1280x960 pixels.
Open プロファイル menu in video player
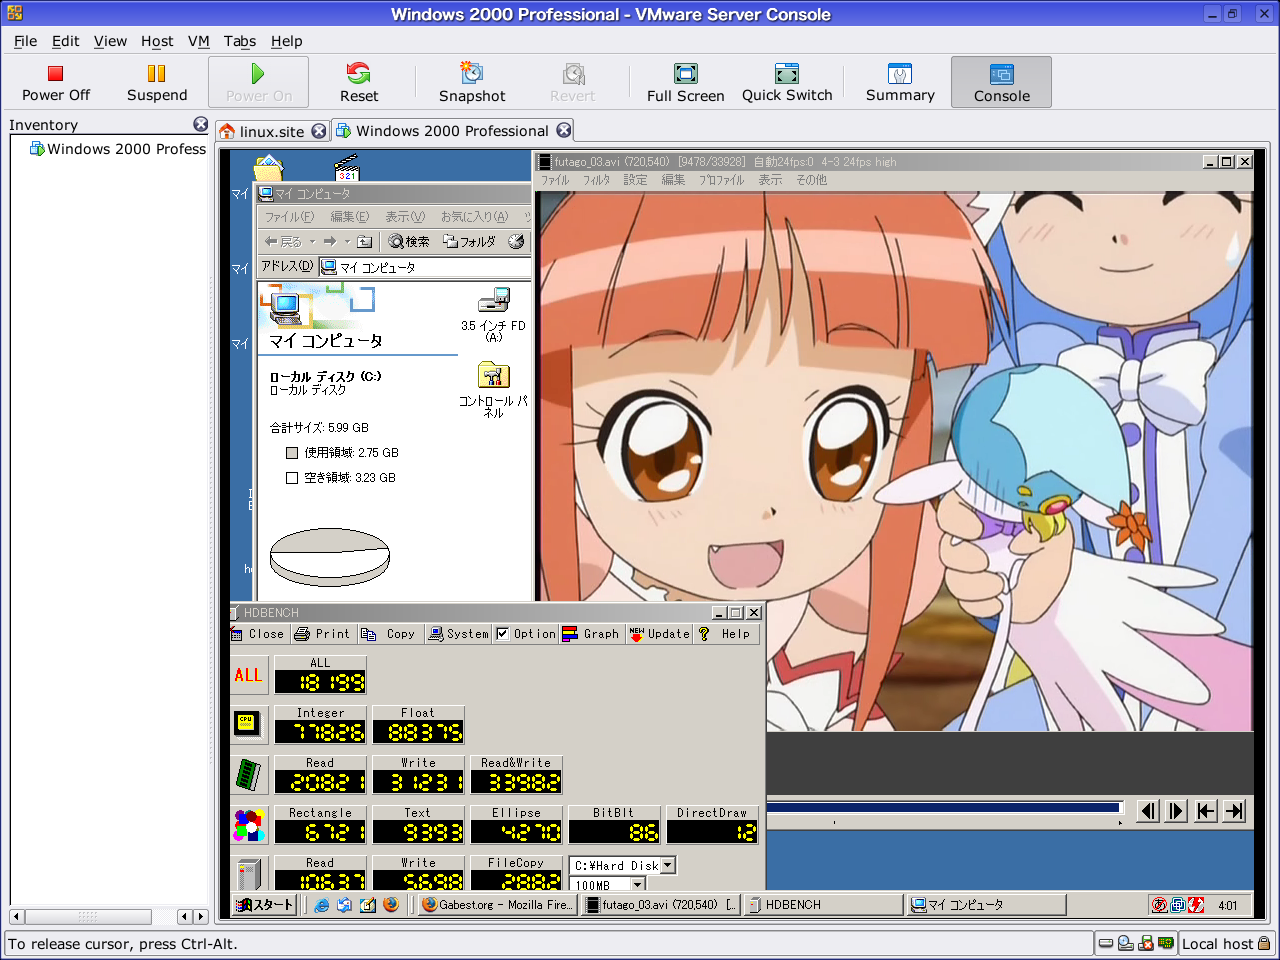tap(721, 180)
